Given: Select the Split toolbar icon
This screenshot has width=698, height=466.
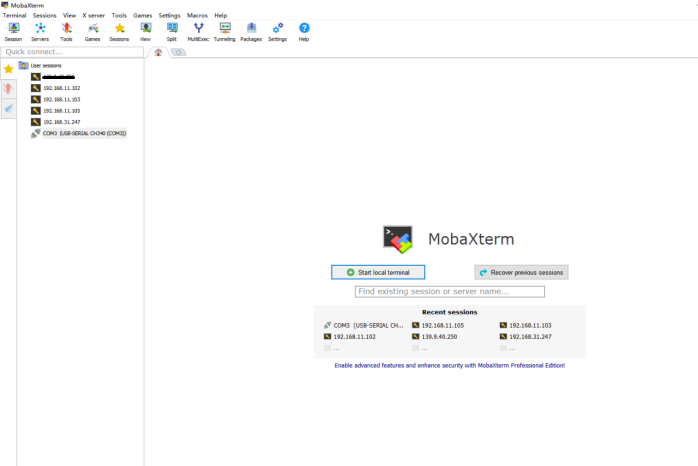Looking at the screenshot, I should pos(172,32).
